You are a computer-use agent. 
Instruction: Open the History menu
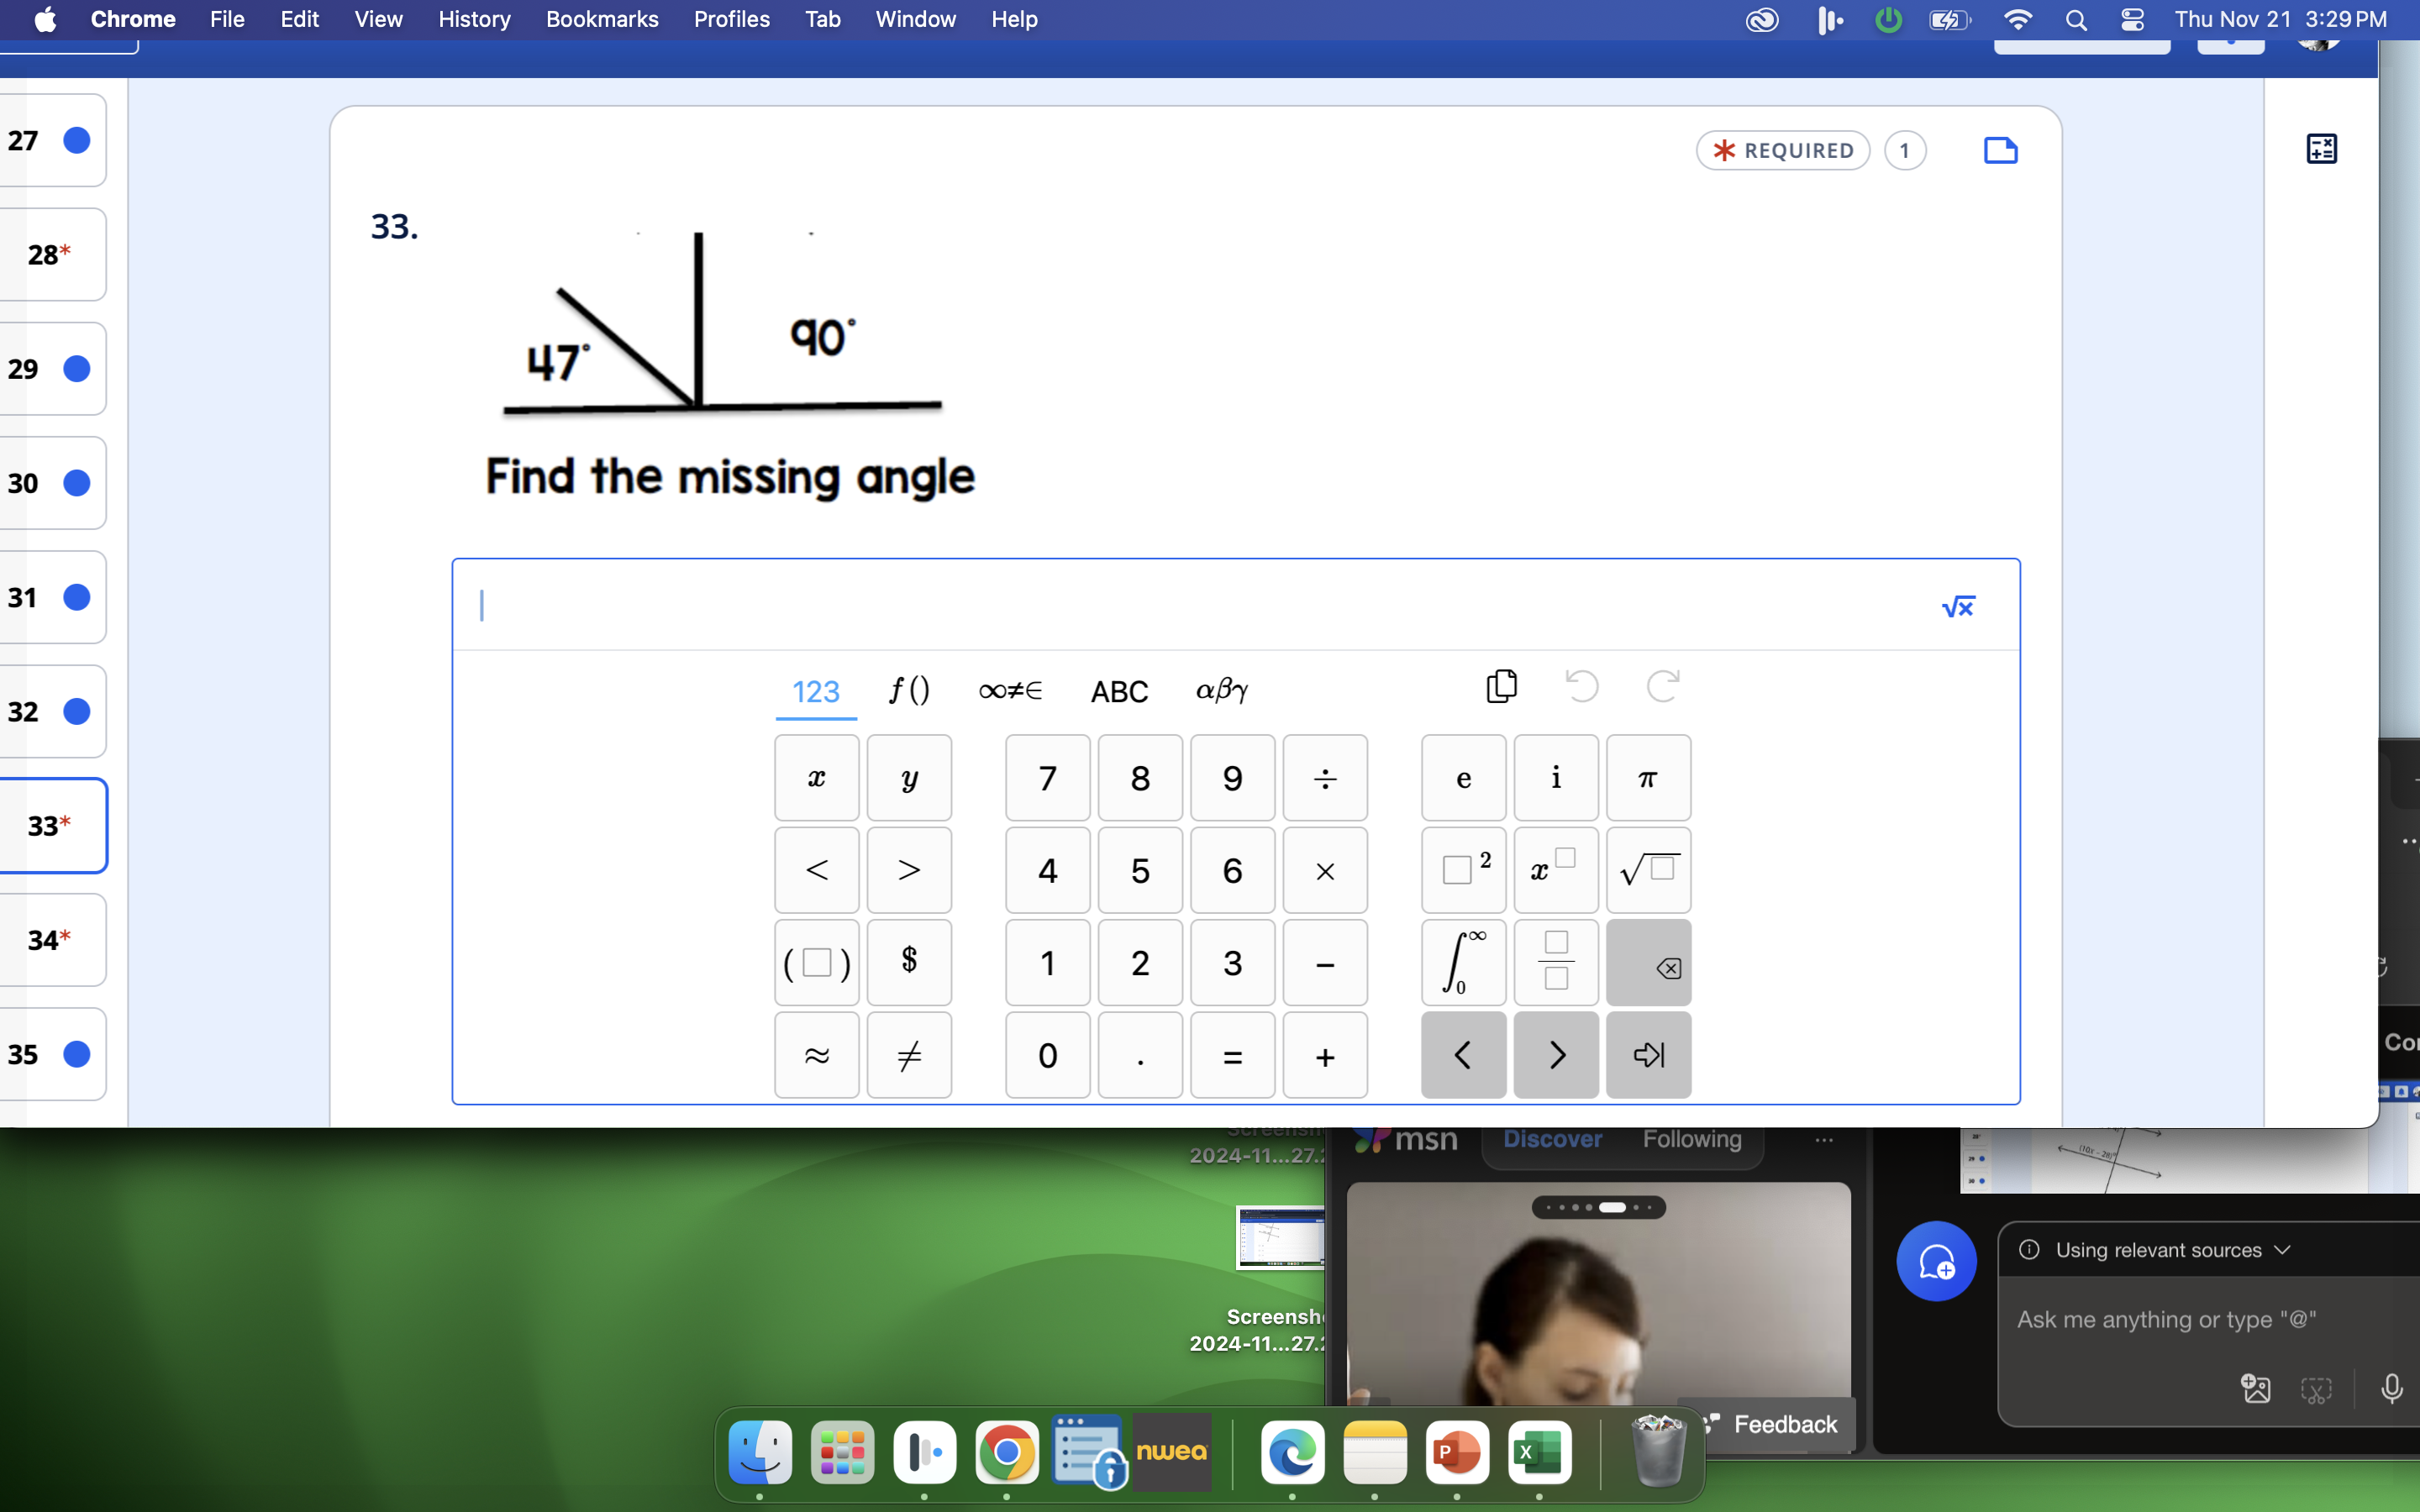[x=474, y=19]
